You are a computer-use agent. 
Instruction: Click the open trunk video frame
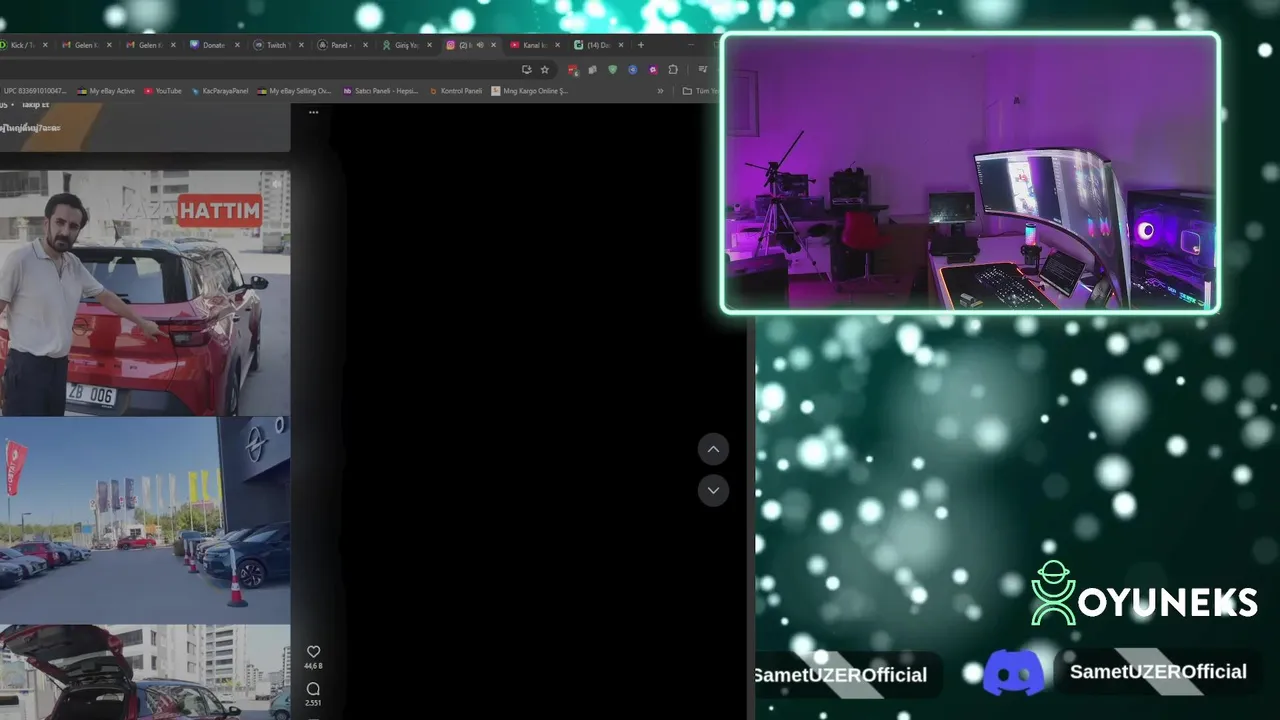click(145, 672)
